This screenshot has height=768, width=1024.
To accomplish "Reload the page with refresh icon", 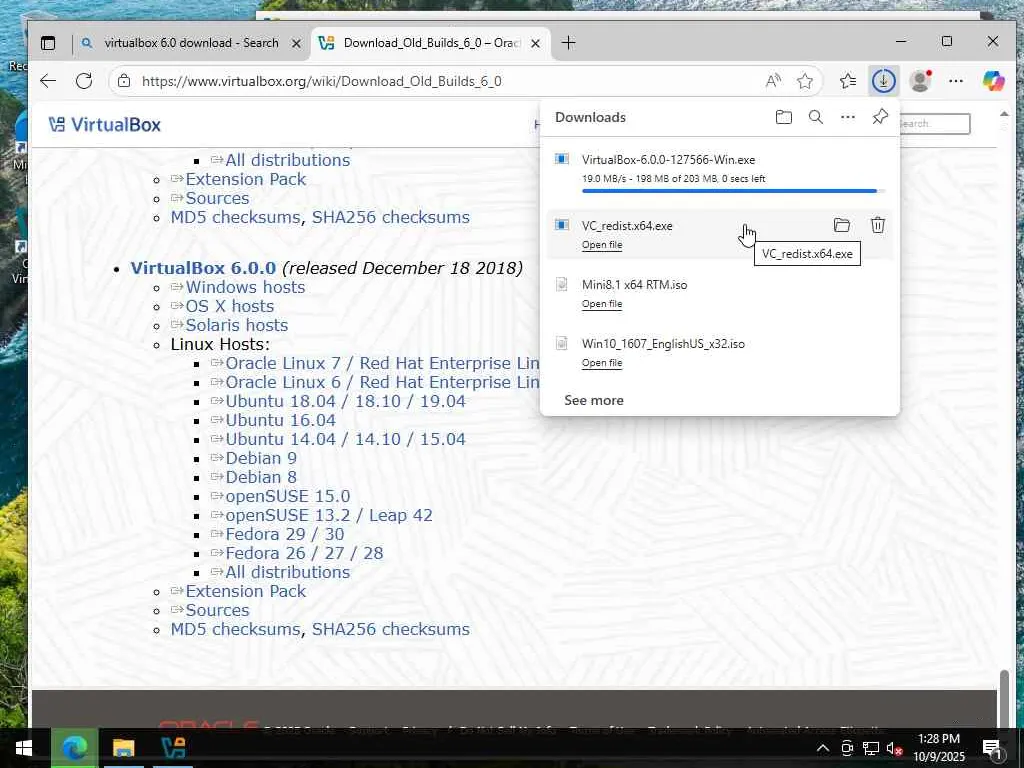I will point(84,81).
